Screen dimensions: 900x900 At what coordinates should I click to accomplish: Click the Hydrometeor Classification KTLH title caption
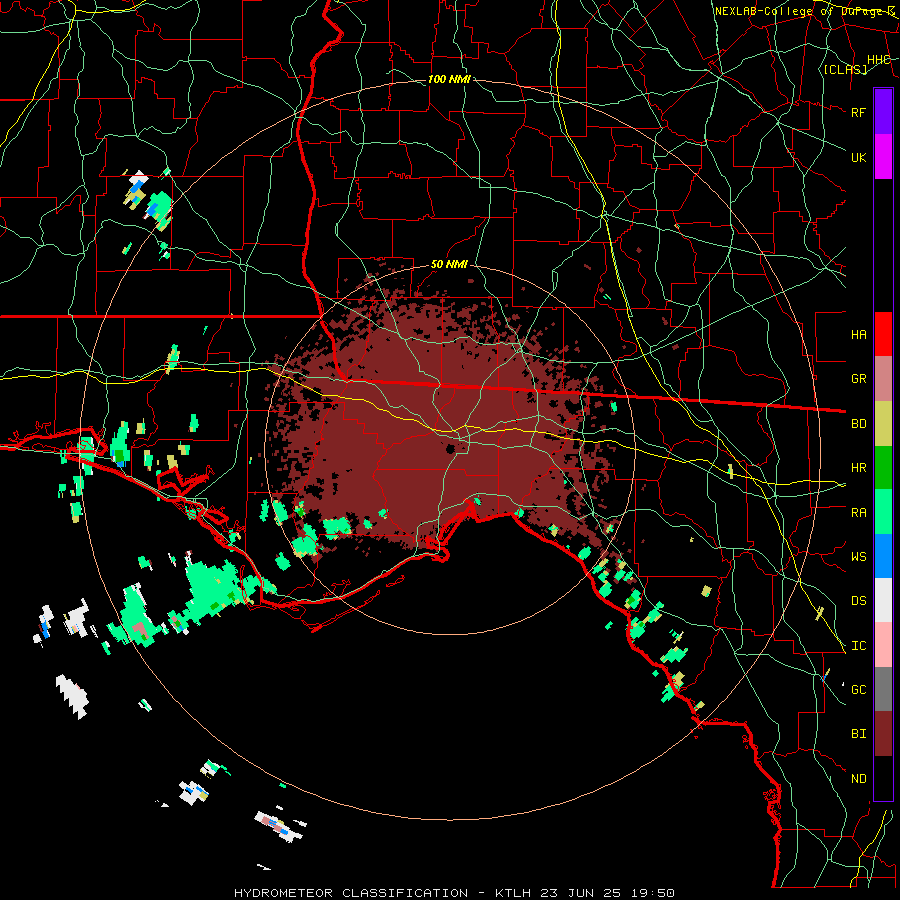454,893
